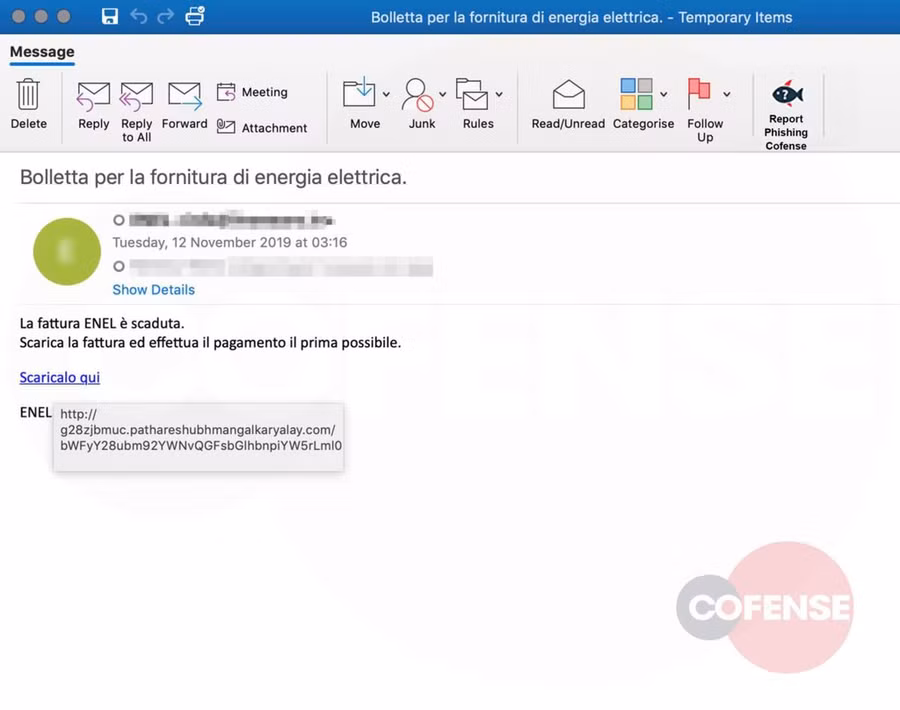The image size is (900, 710).
Task: Open the Move dropdown arrow
Action: [386, 95]
